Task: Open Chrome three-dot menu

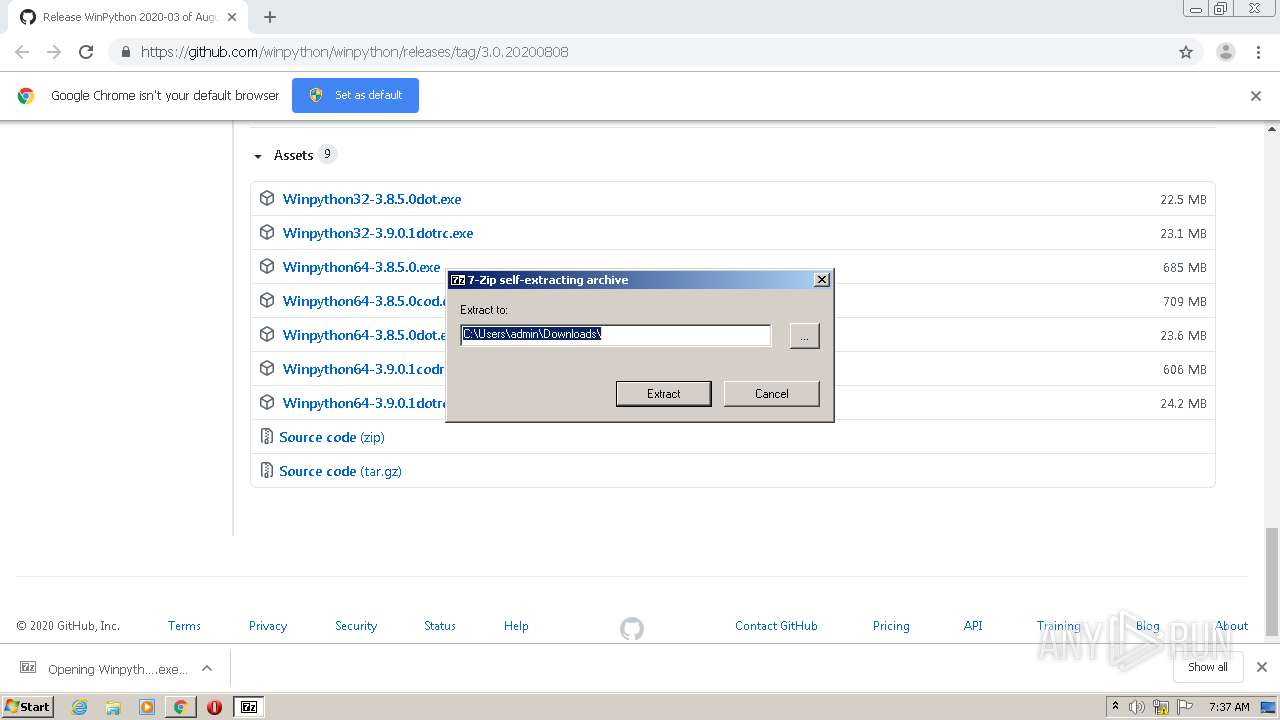Action: pyautogui.click(x=1258, y=52)
